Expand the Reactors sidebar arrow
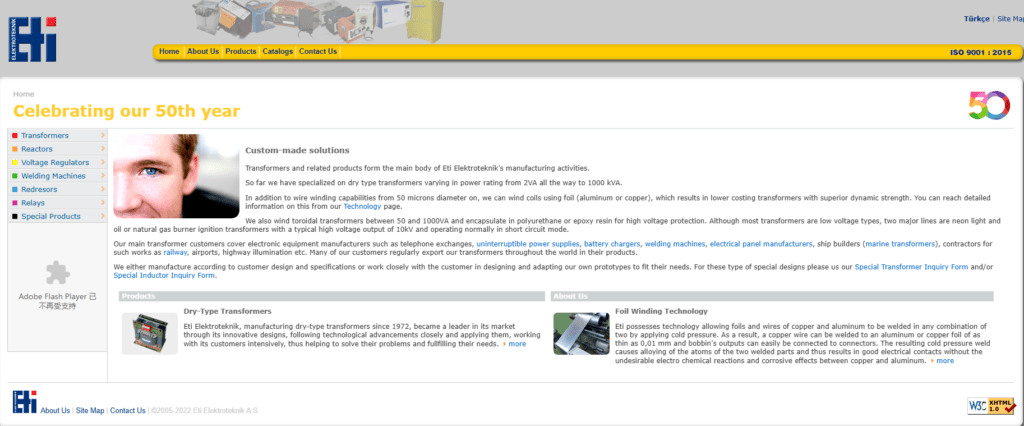The image size is (1024, 426). [x=103, y=149]
